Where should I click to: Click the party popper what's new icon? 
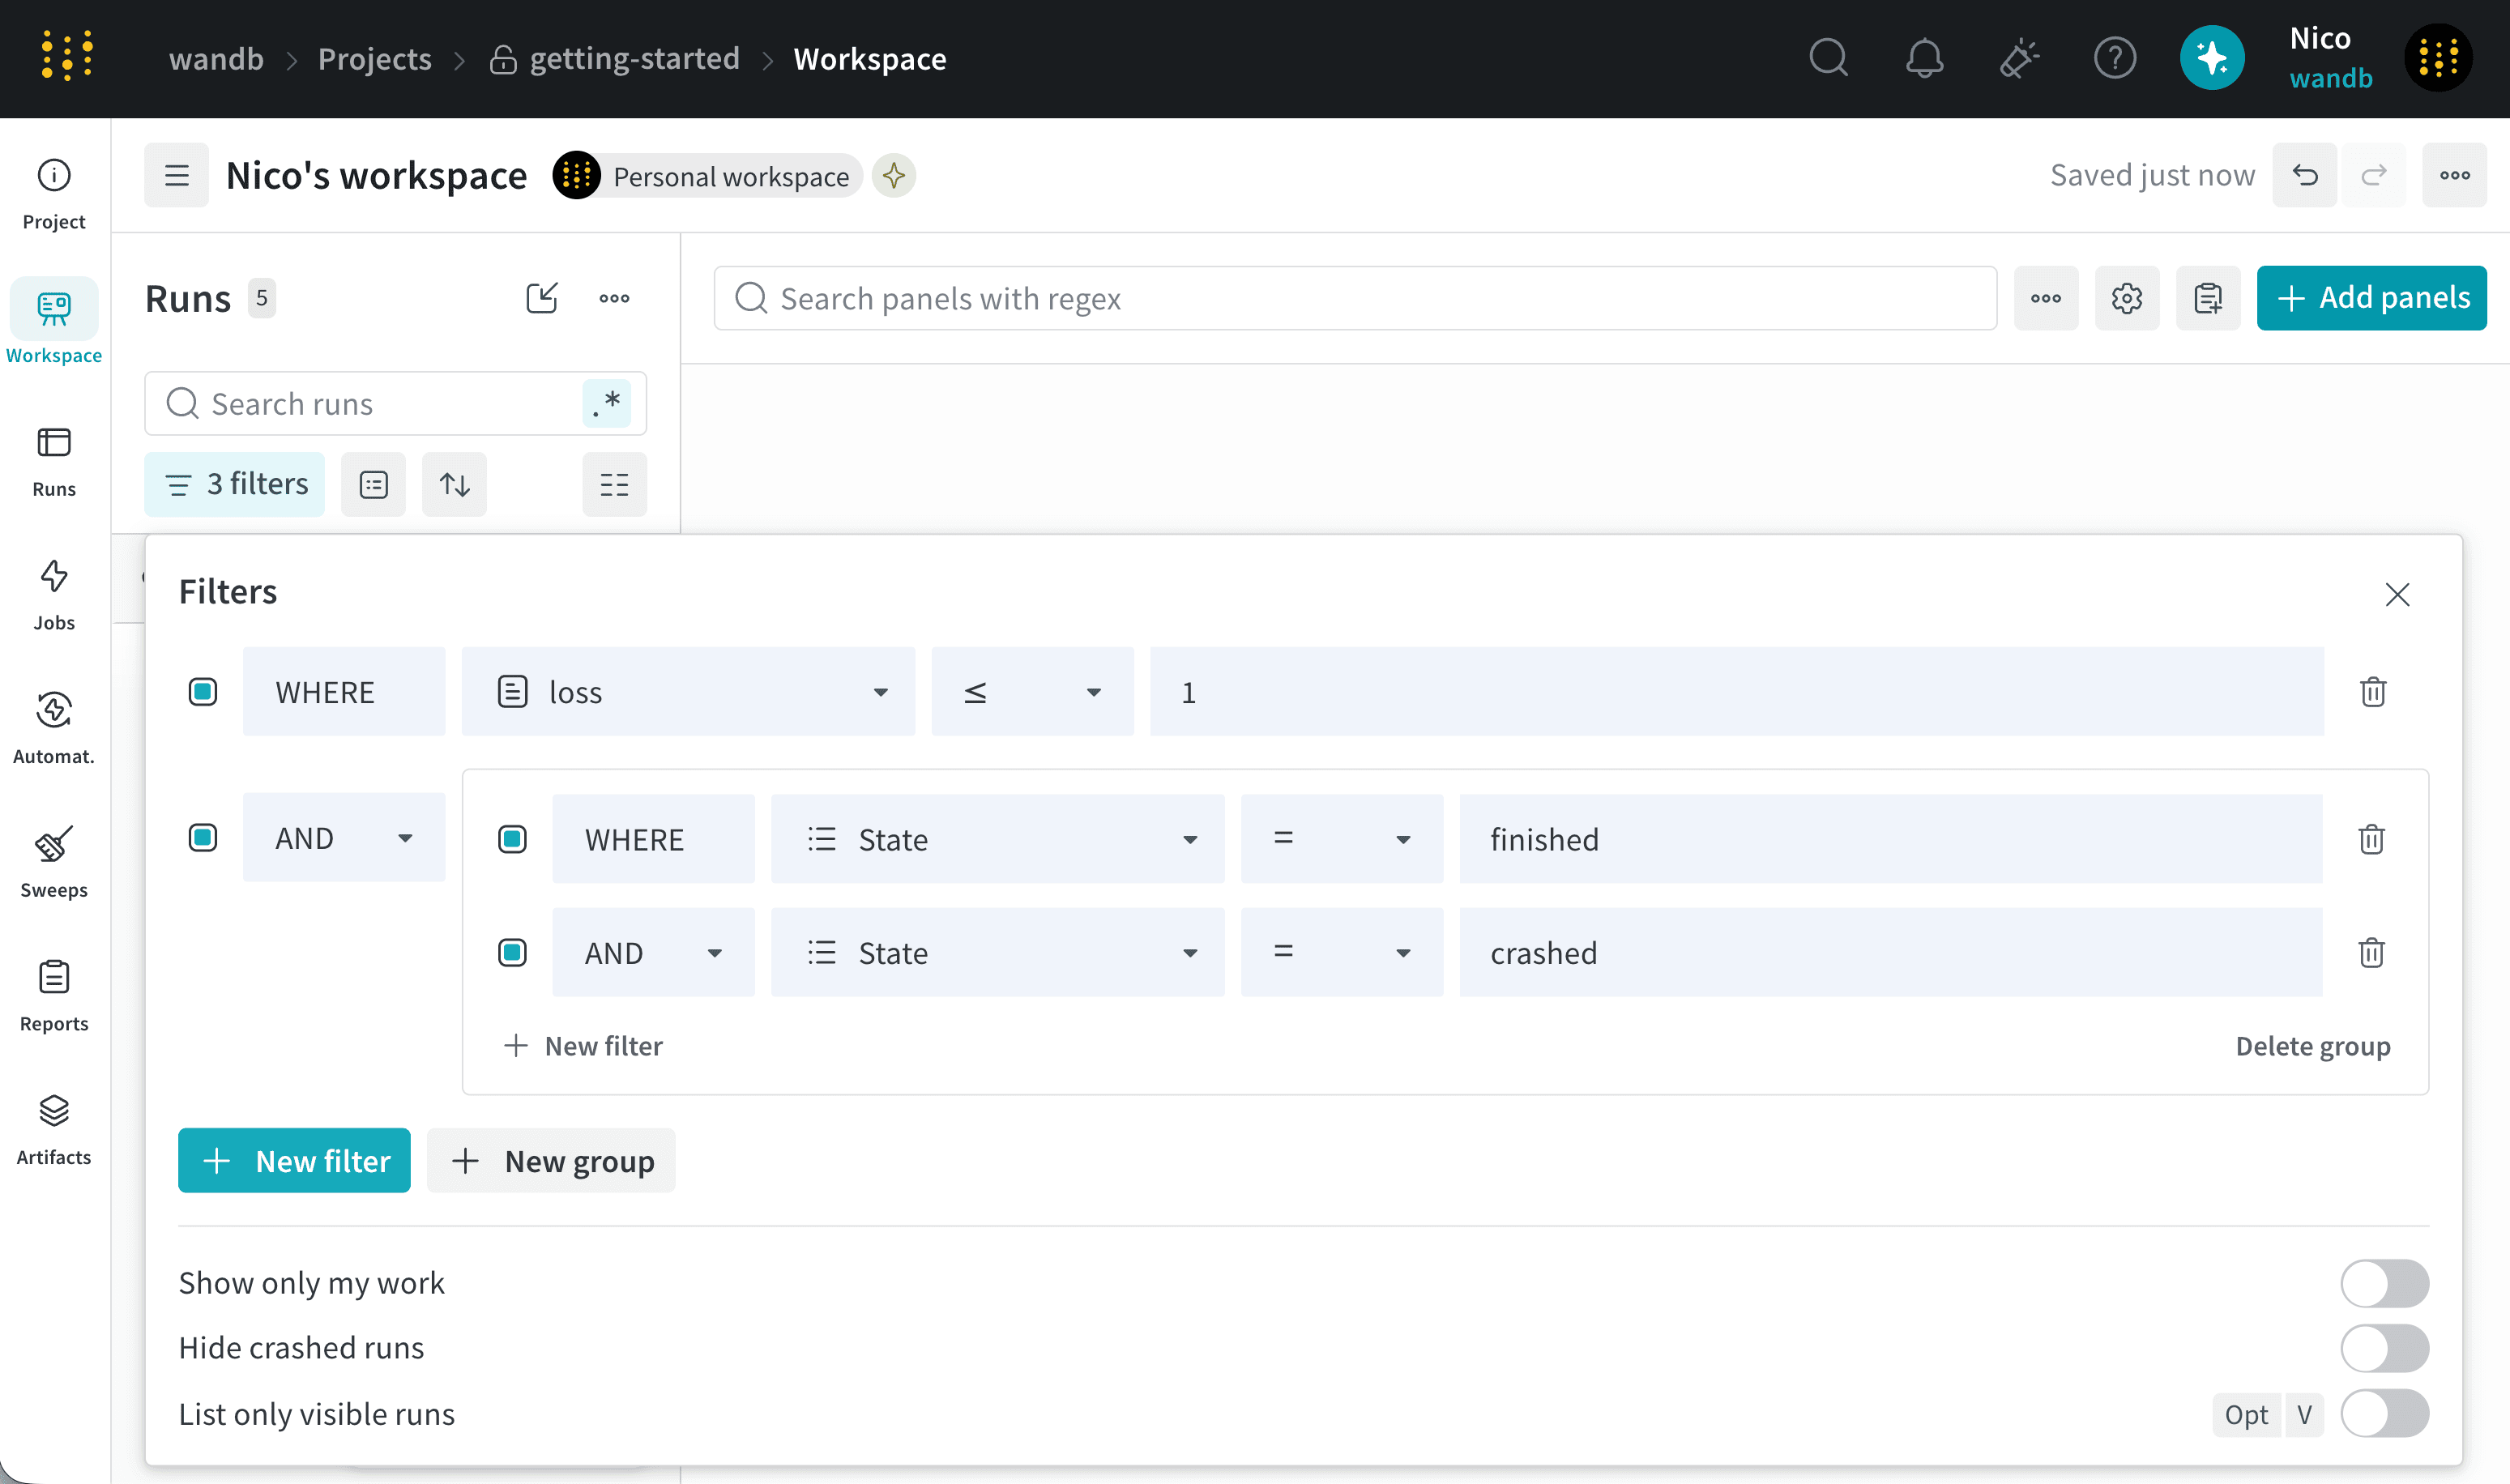[x=2019, y=58]
